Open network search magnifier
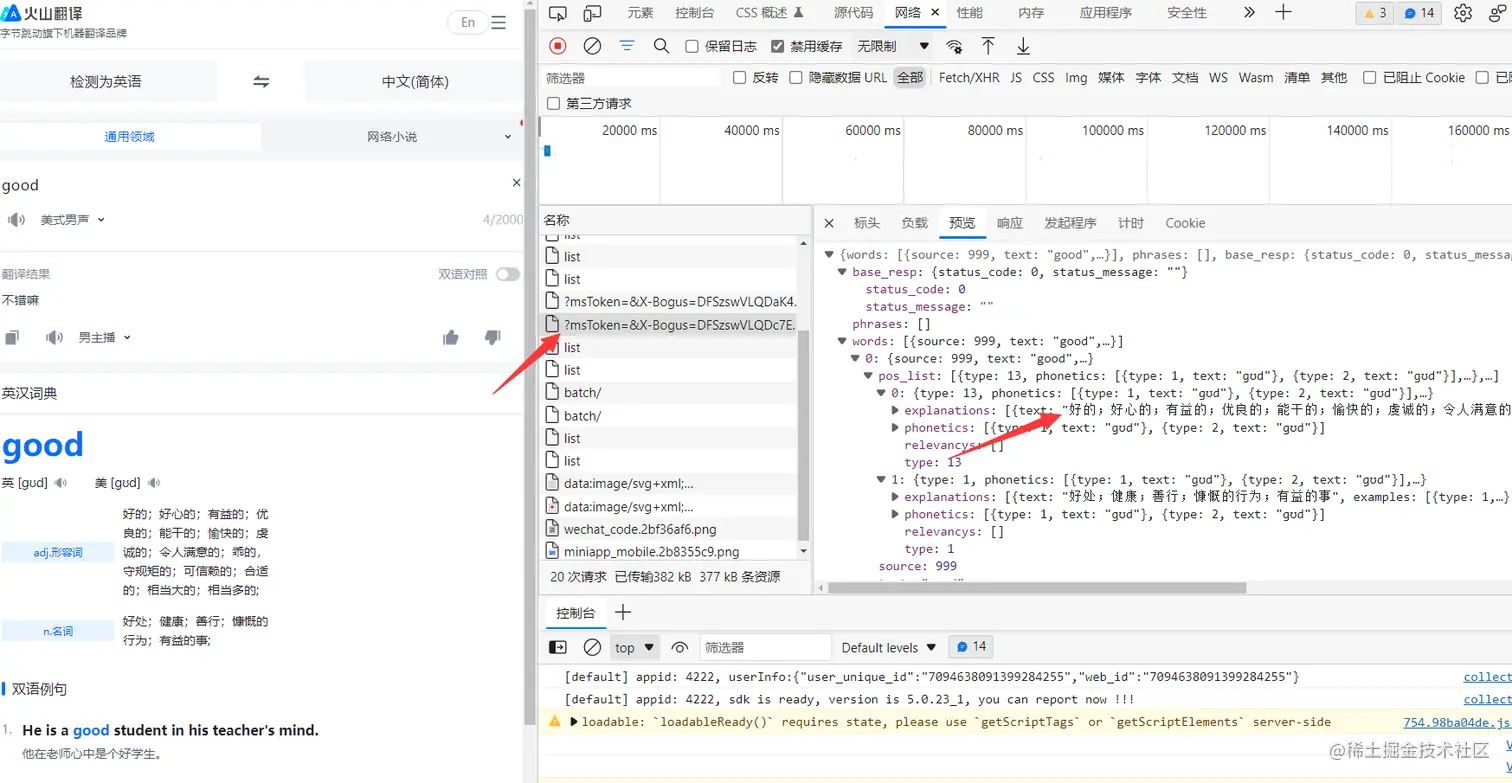1512x783 pixels. (x=661, y=46)
